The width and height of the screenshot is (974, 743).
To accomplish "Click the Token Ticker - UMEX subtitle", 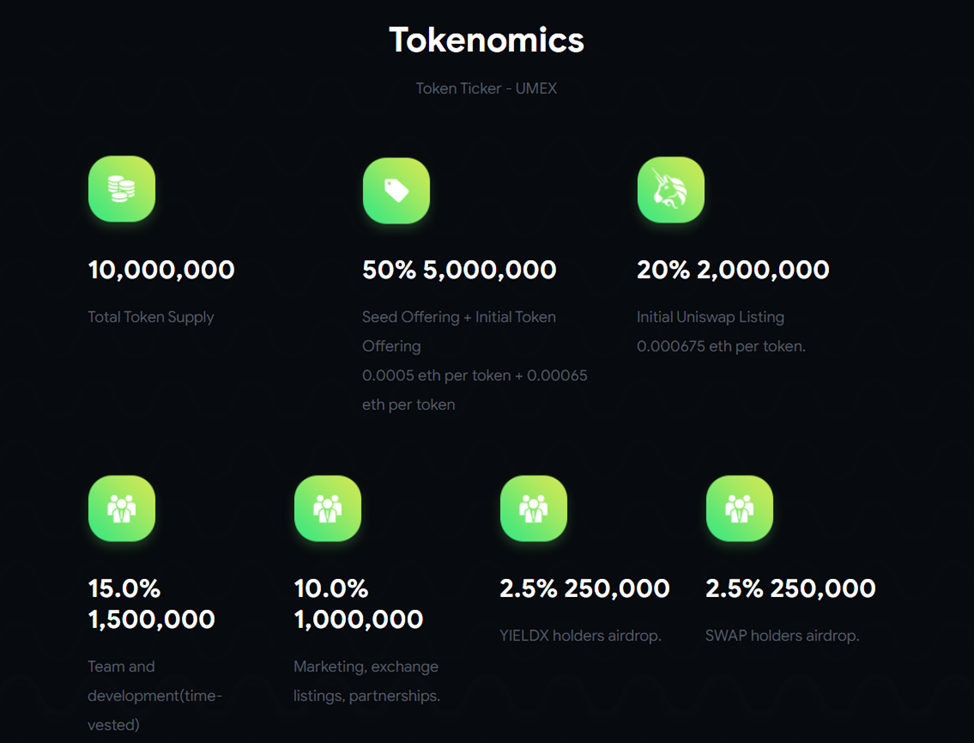I will [486, 88].
